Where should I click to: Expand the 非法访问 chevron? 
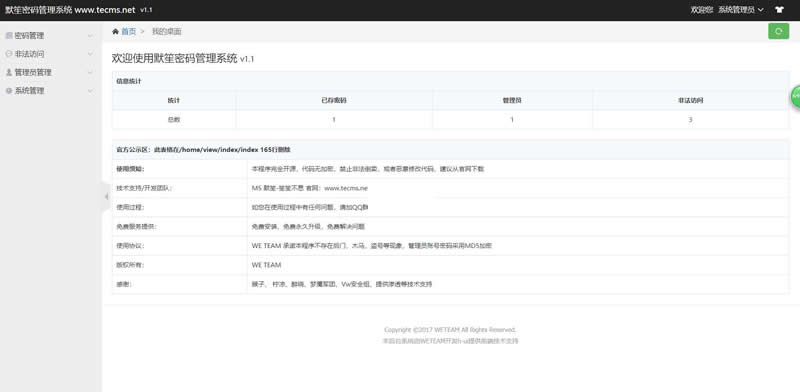tap(90, 55)
